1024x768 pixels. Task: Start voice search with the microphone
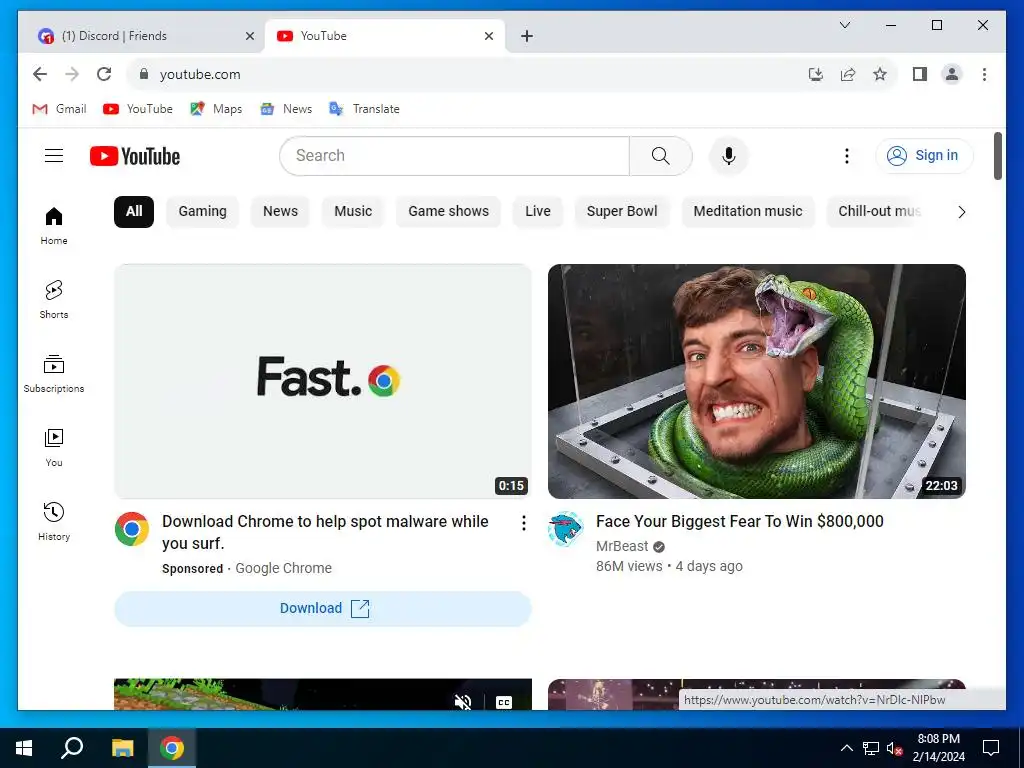[729, 155]
